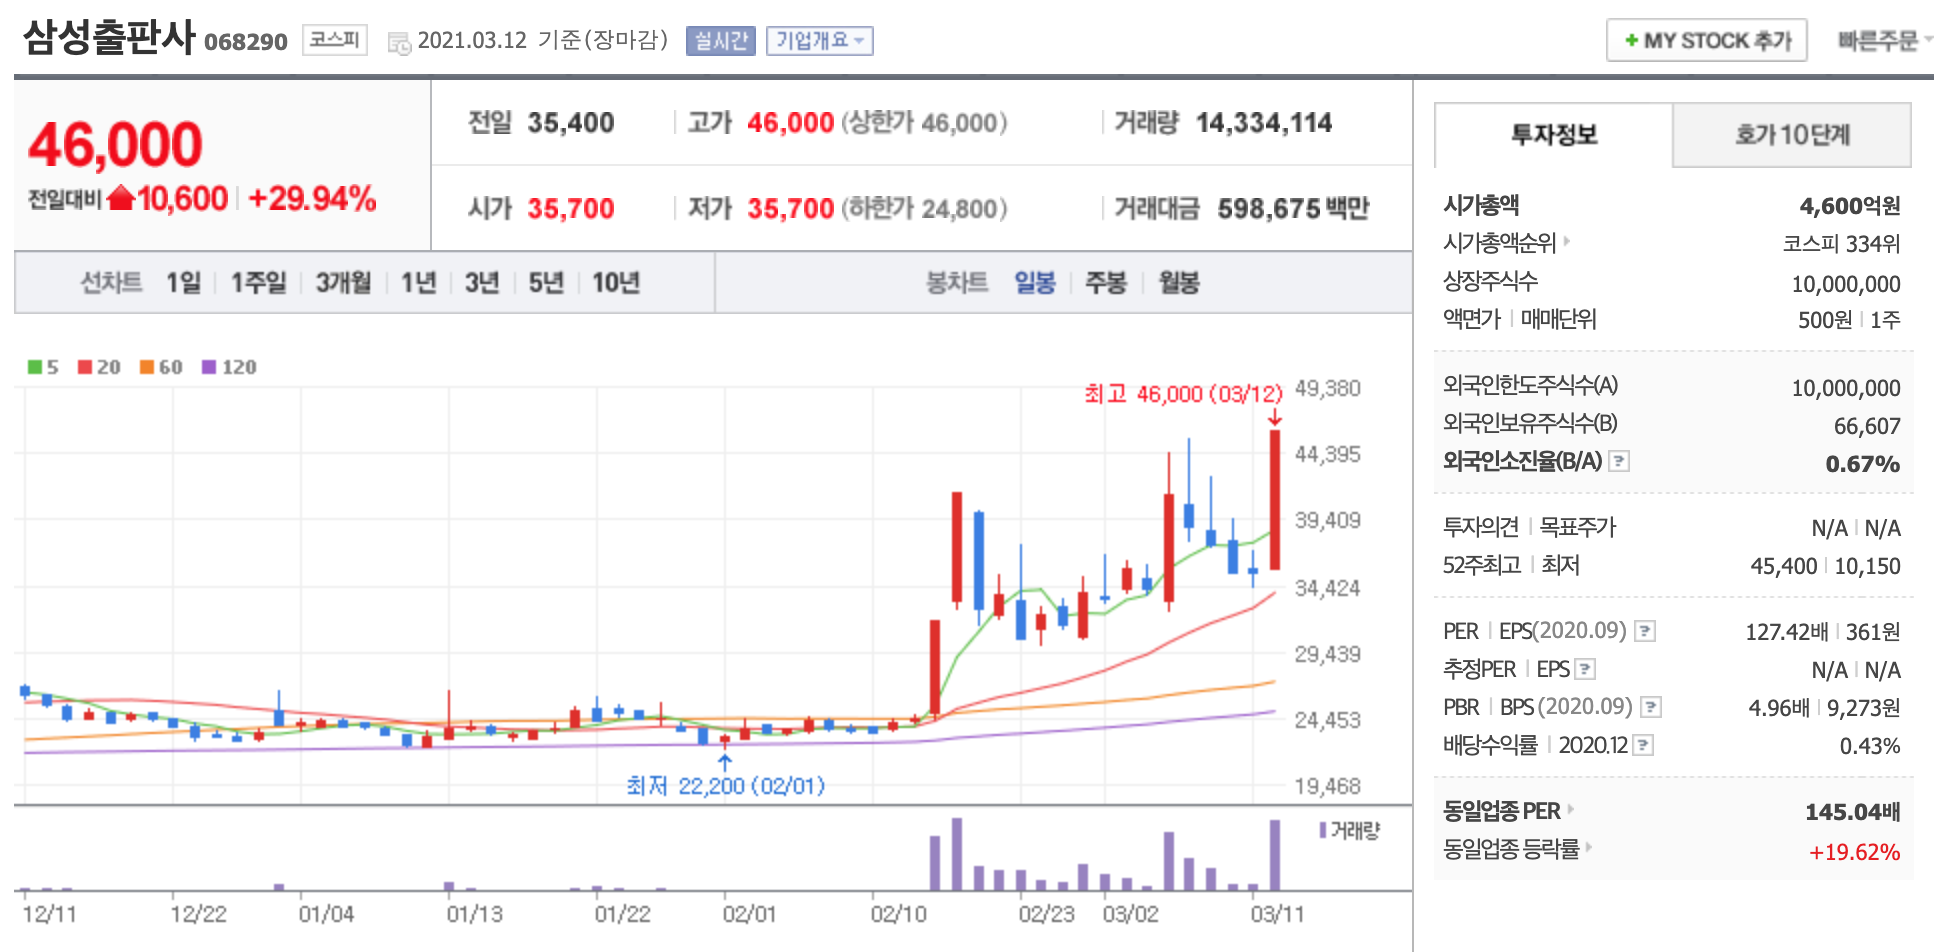Expand the 기업개요 dropdown

(820, 41)
